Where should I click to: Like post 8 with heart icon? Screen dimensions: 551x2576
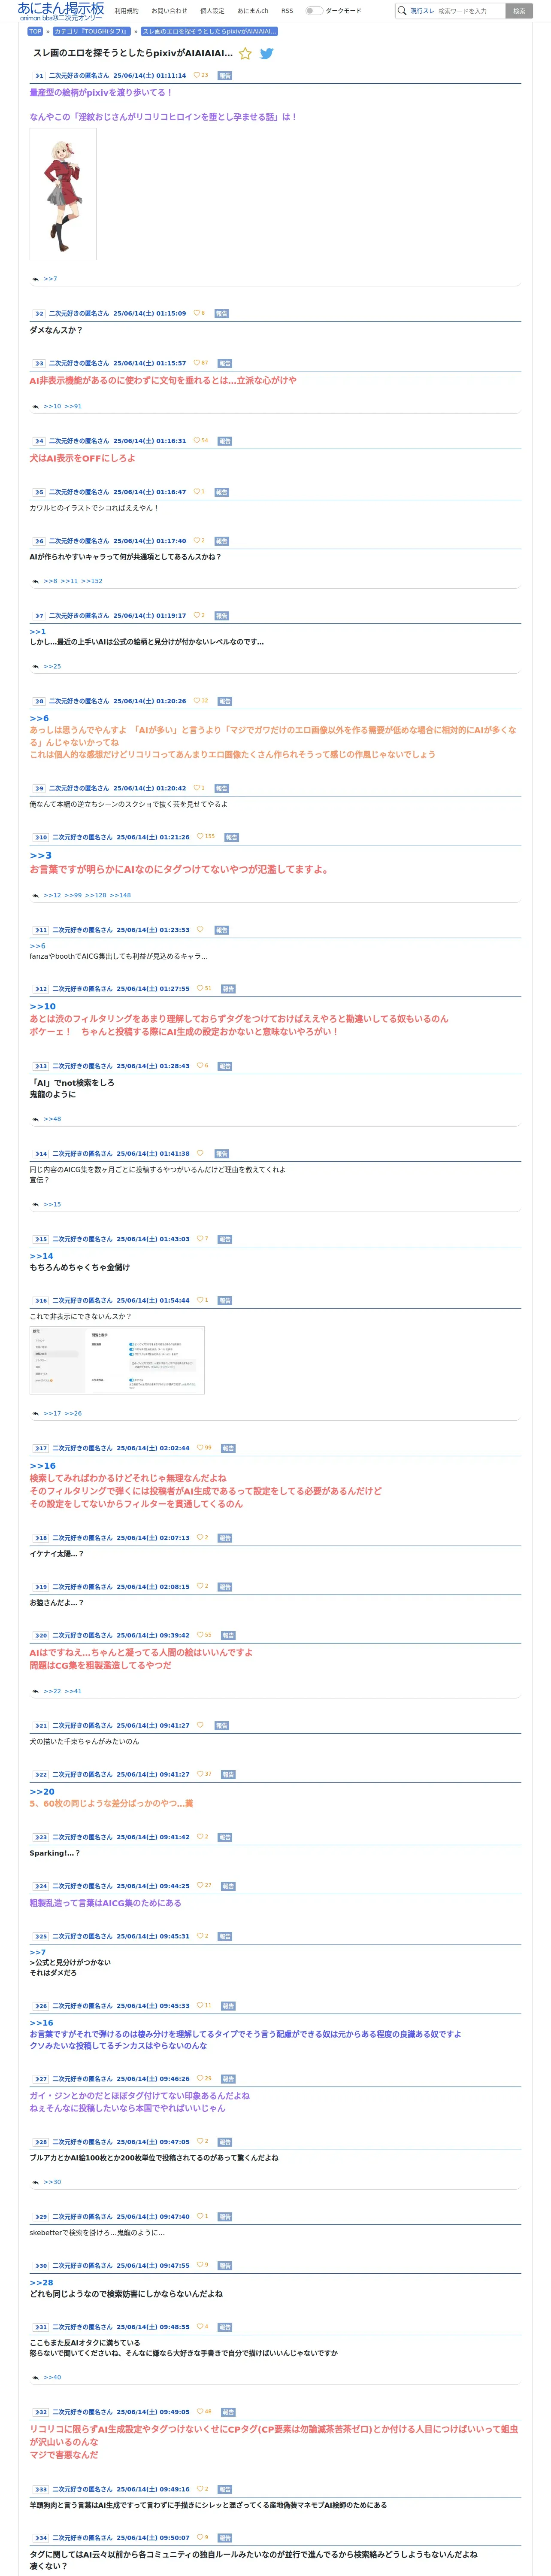click(x=197, y=701)
